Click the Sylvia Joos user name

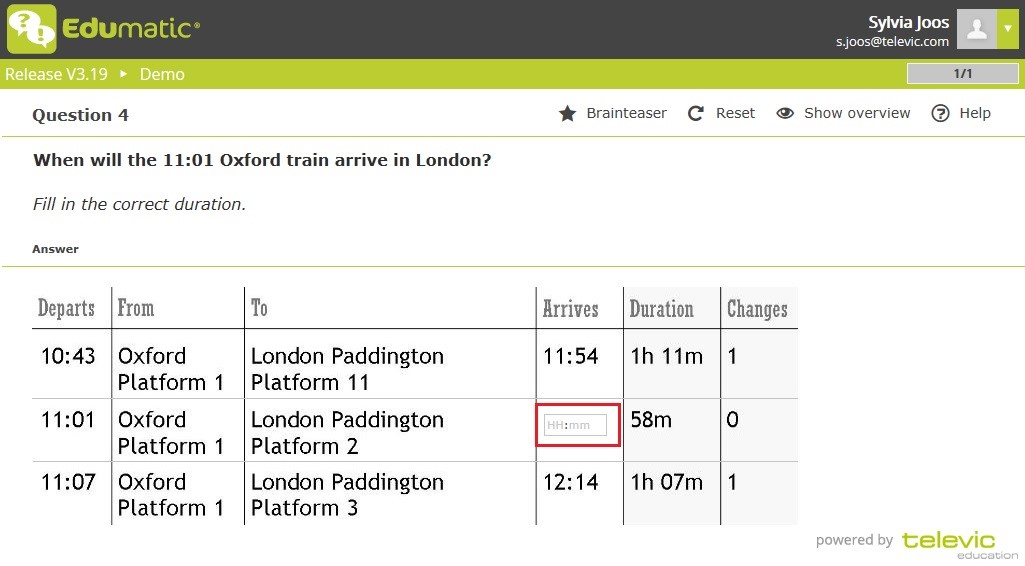pyautogui.click(x=908, y=22)
